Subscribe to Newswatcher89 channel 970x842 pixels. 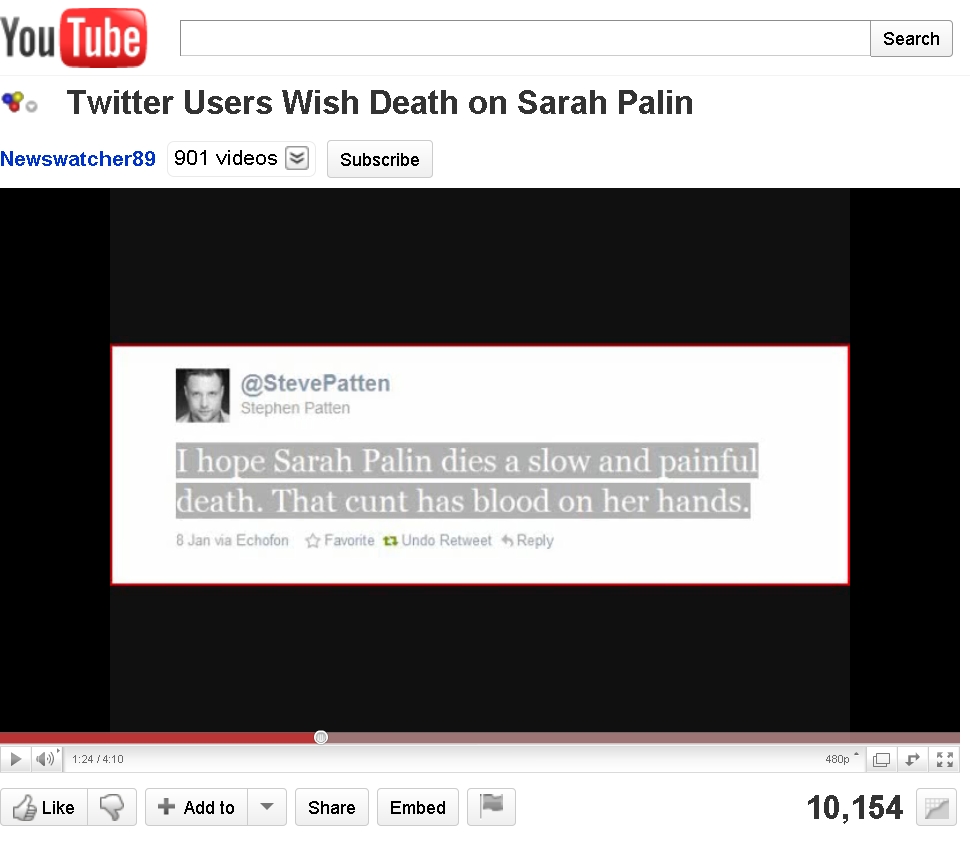point(379,160)
